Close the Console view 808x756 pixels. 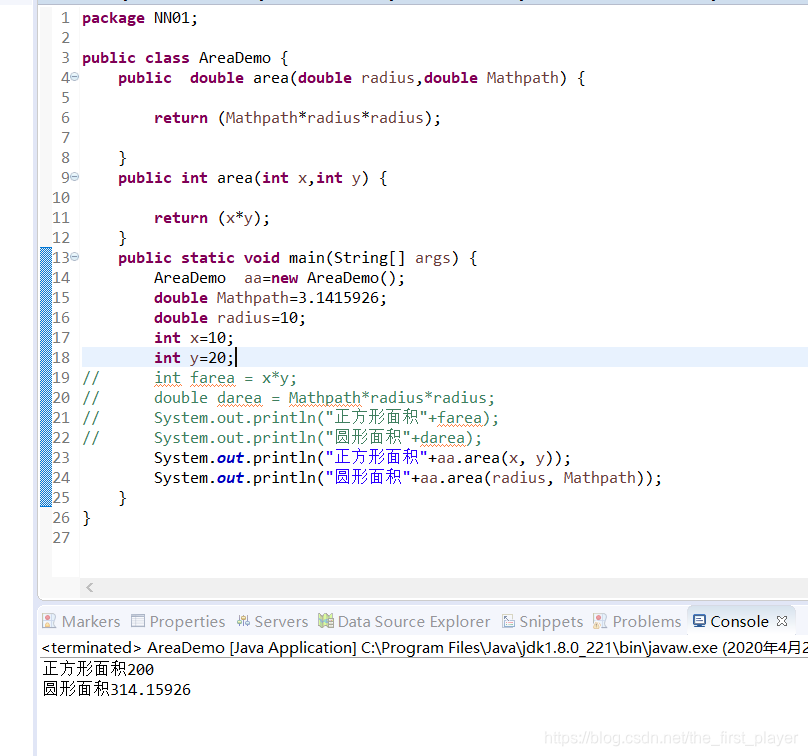point(782,621)
